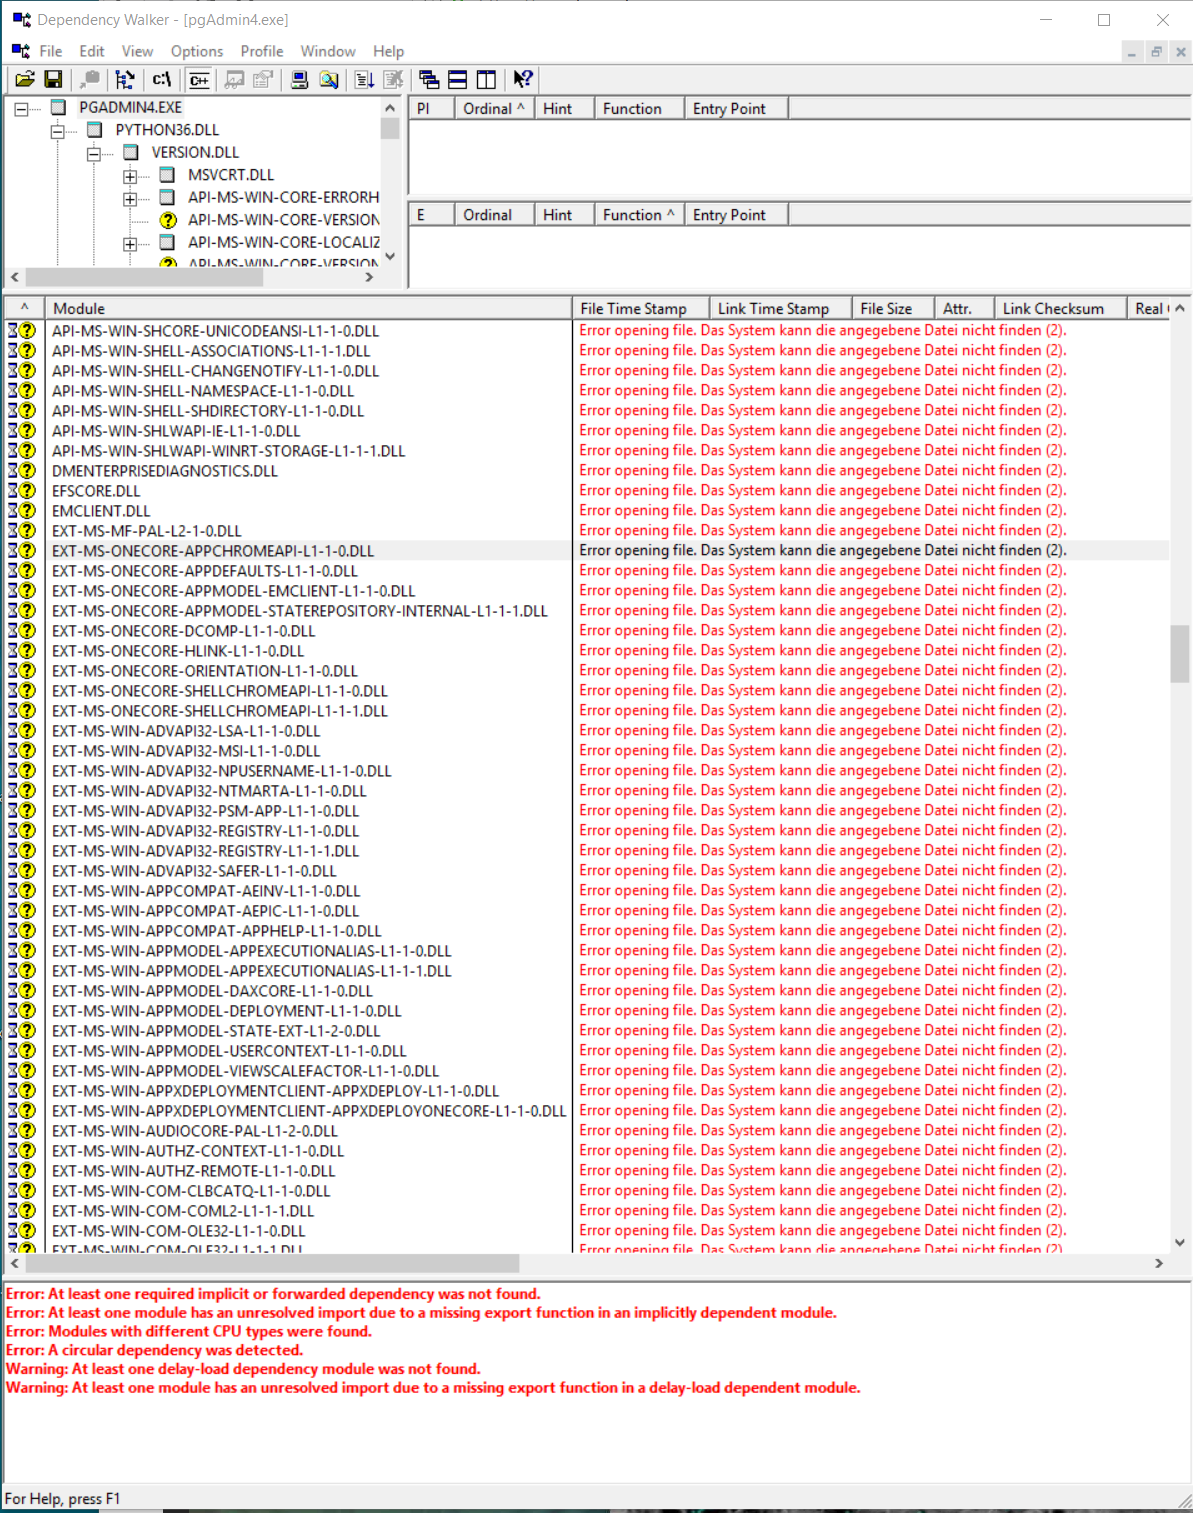This screenshot has height=1513, width=1193.
Task: Open System Information via computer icon
Action: 299,80
